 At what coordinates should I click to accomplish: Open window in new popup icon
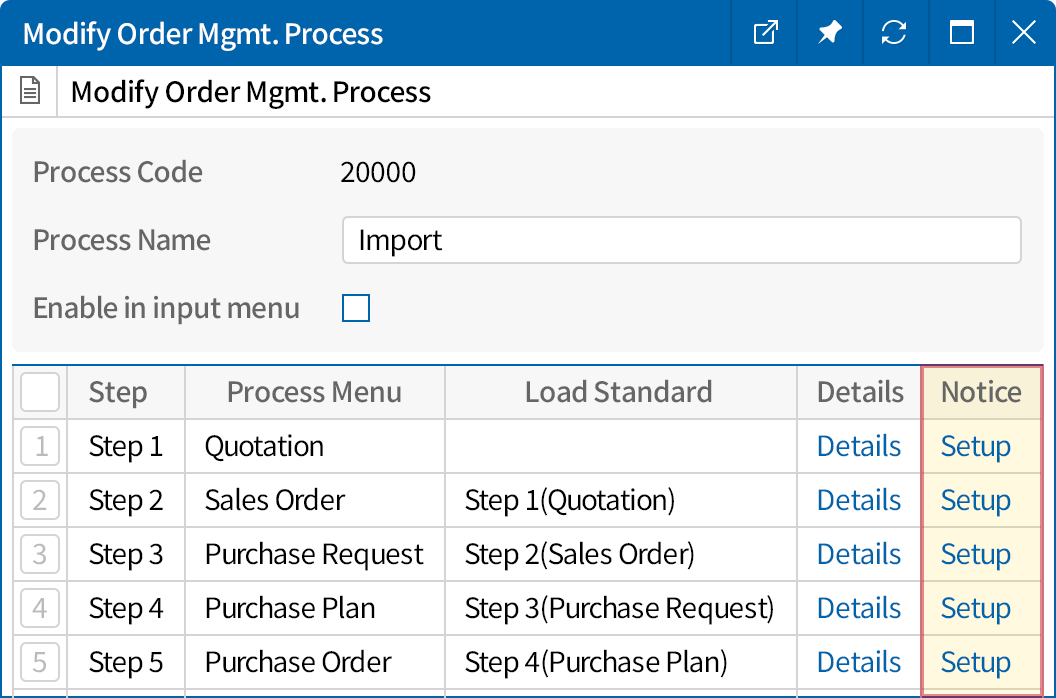pos(765,33)
